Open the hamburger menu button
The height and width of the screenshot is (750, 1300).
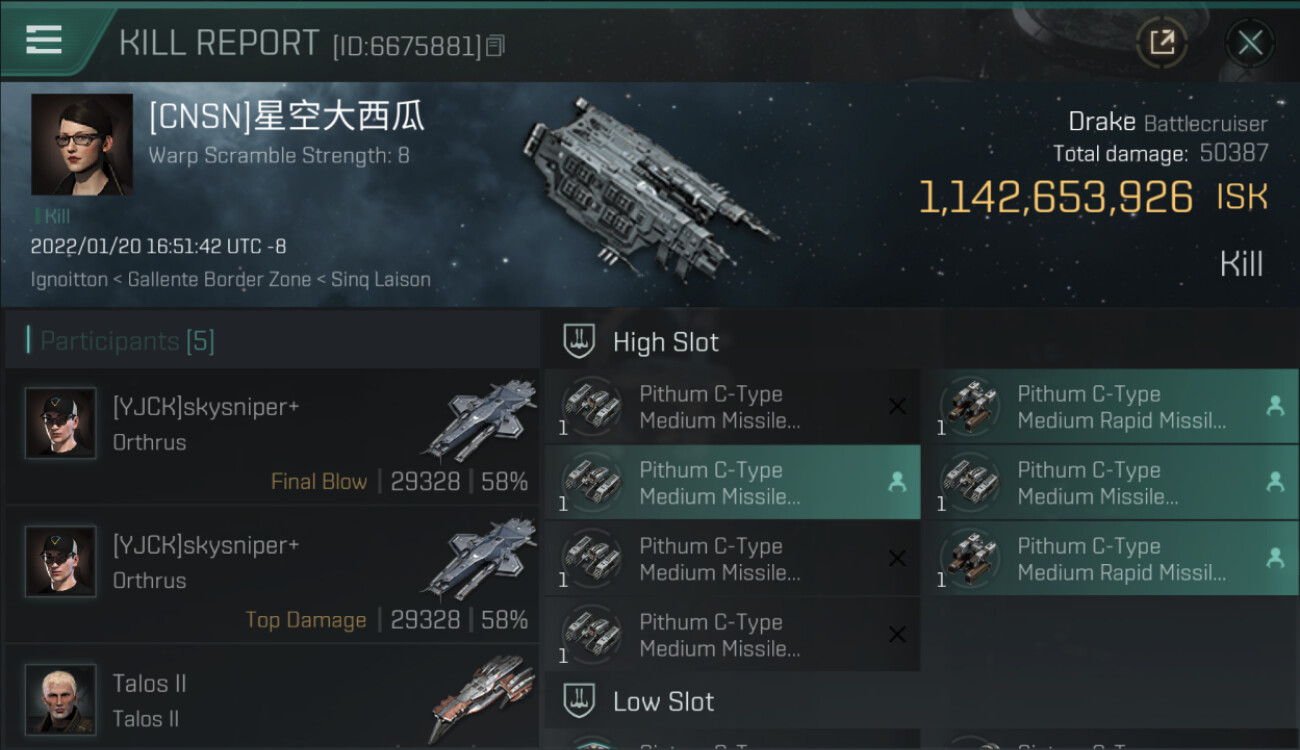tap(44, 39)
